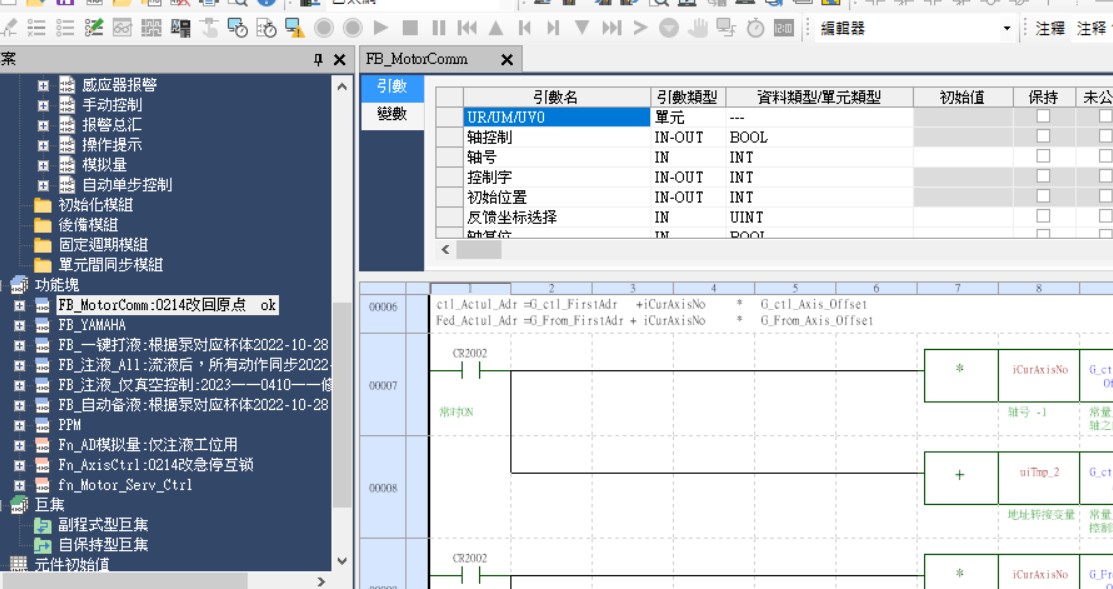
Task: Switch to the 變數 tab
Action: pyautogui.click(x=392, y=114)
